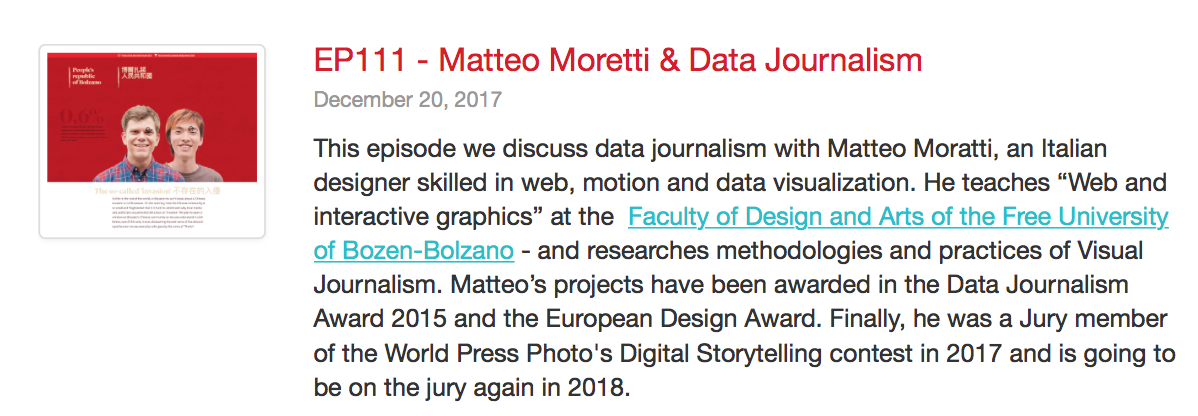The height and width of the screenshot is (416, 1198).
Task: Open the EP111 Matteo Moretti episode title
Action: coord(617,60)
